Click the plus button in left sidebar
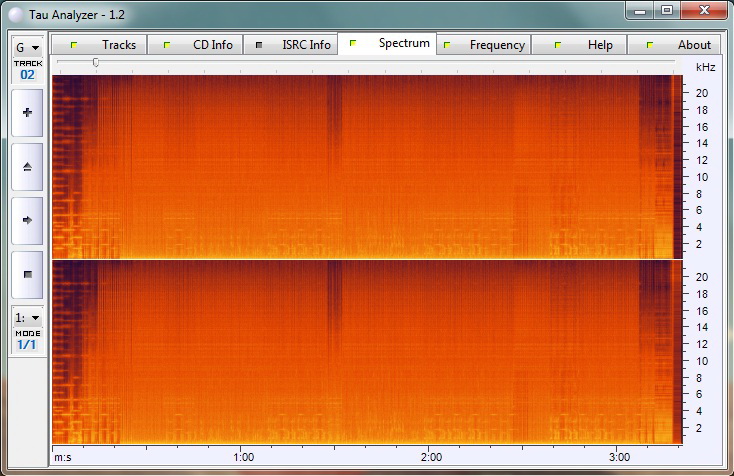The image size is (734, 476). (27, 113)
